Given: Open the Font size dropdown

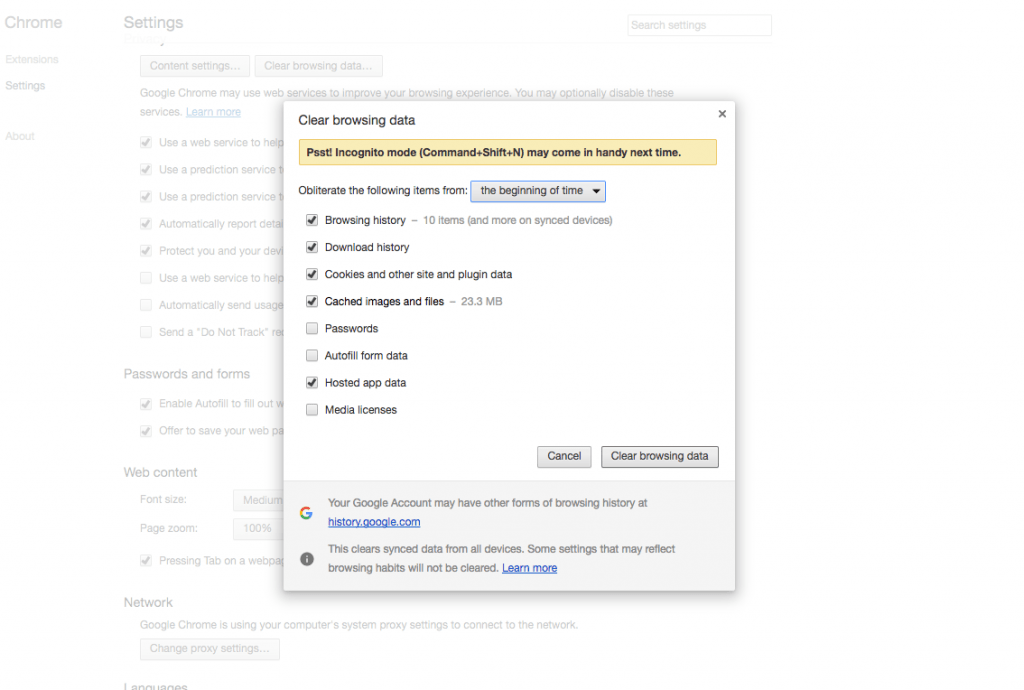Looking at the screenshot, I should click(259, 500).
